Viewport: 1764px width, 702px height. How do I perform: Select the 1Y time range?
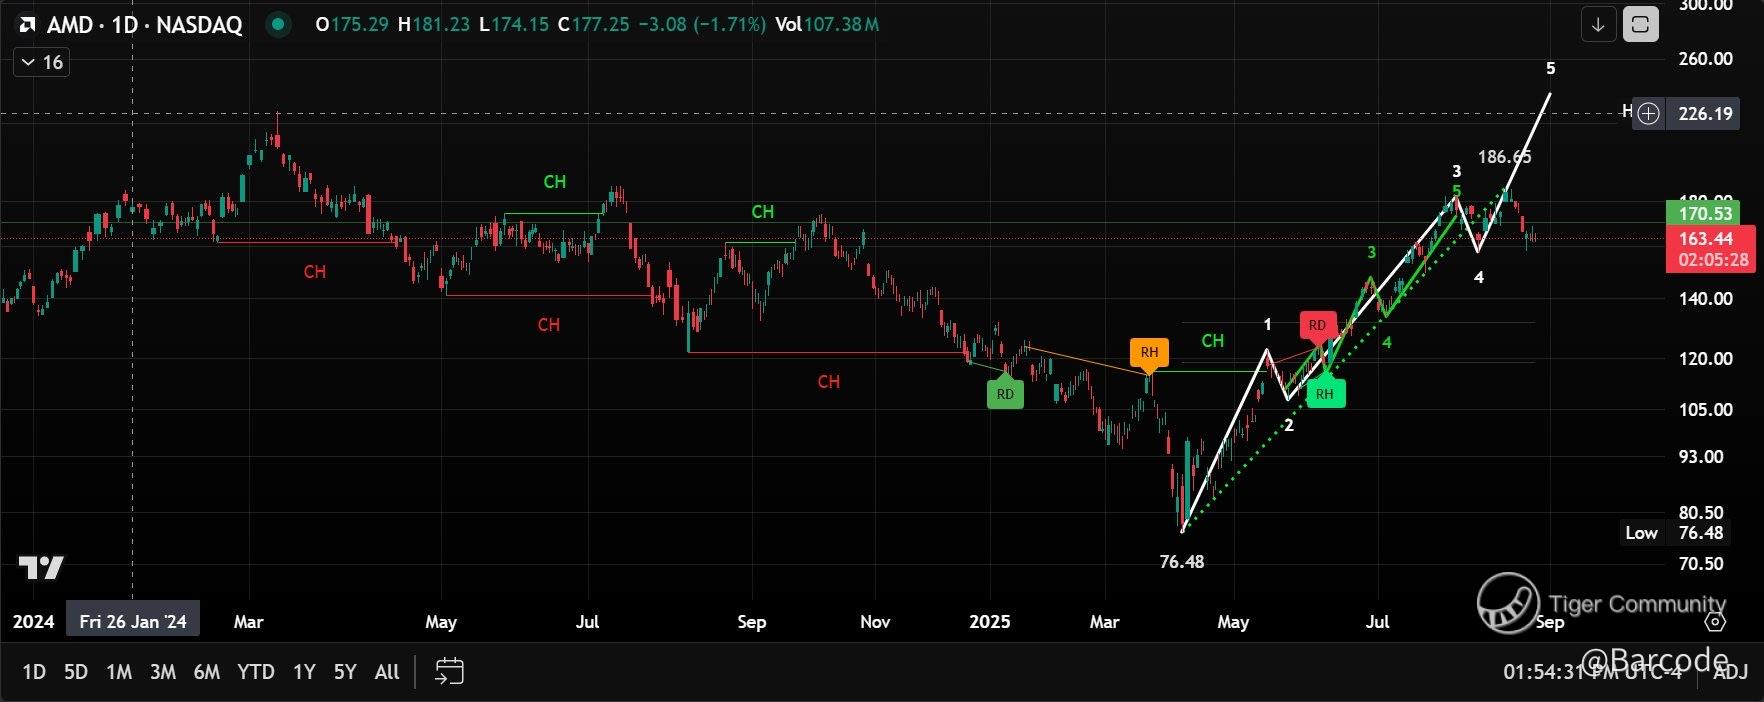point(304,672)
